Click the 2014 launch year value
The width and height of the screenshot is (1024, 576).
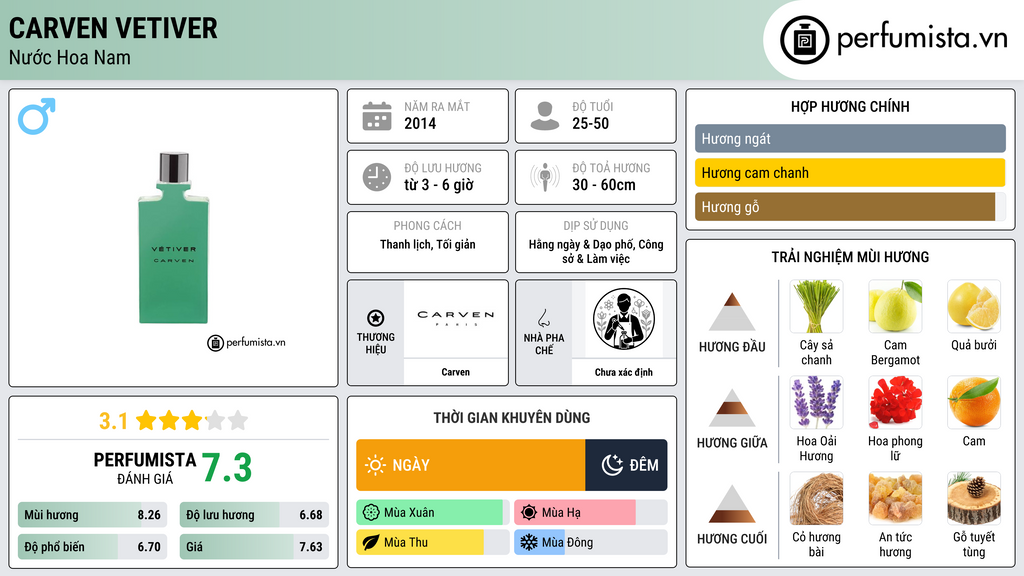click(420, 123)
